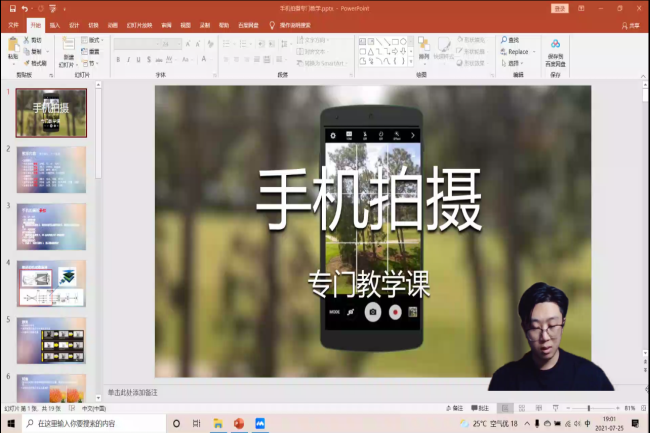Click the Undo arrow icon
This screenshot has height=433, width=650.
click(x=23, y=8)
